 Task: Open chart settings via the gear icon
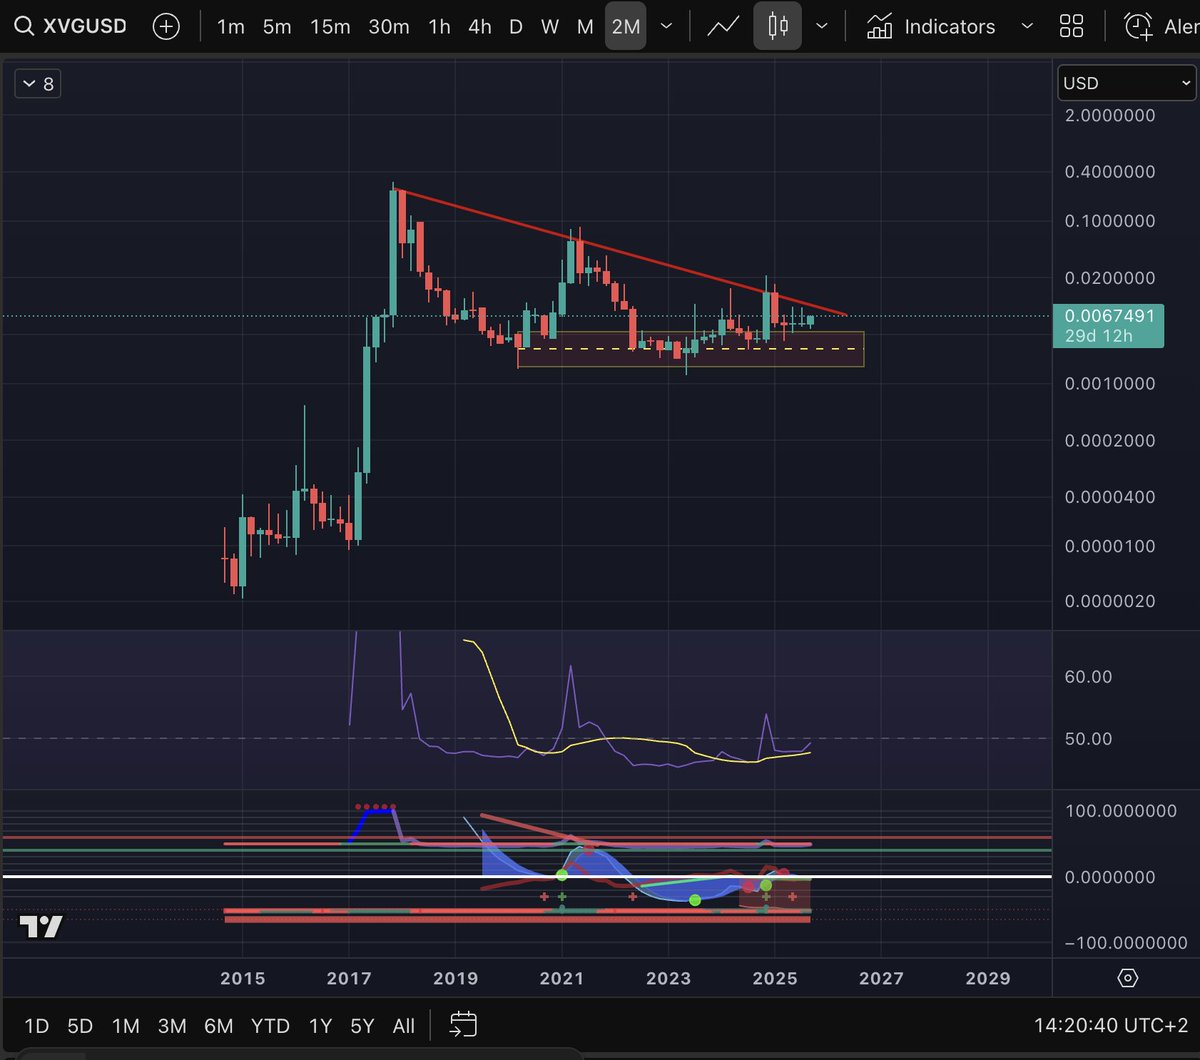point(1128,980)
